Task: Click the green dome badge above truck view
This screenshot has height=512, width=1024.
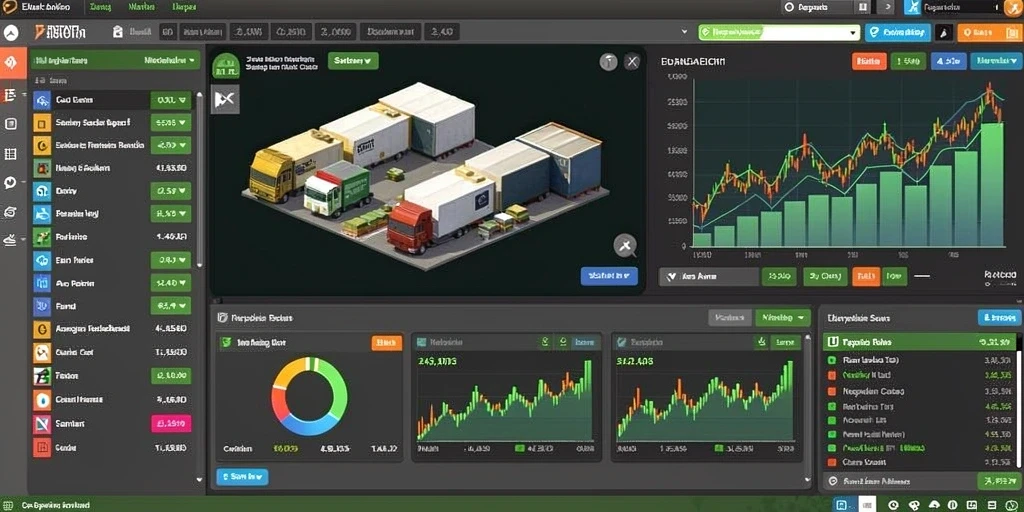Action: [225, 65]
